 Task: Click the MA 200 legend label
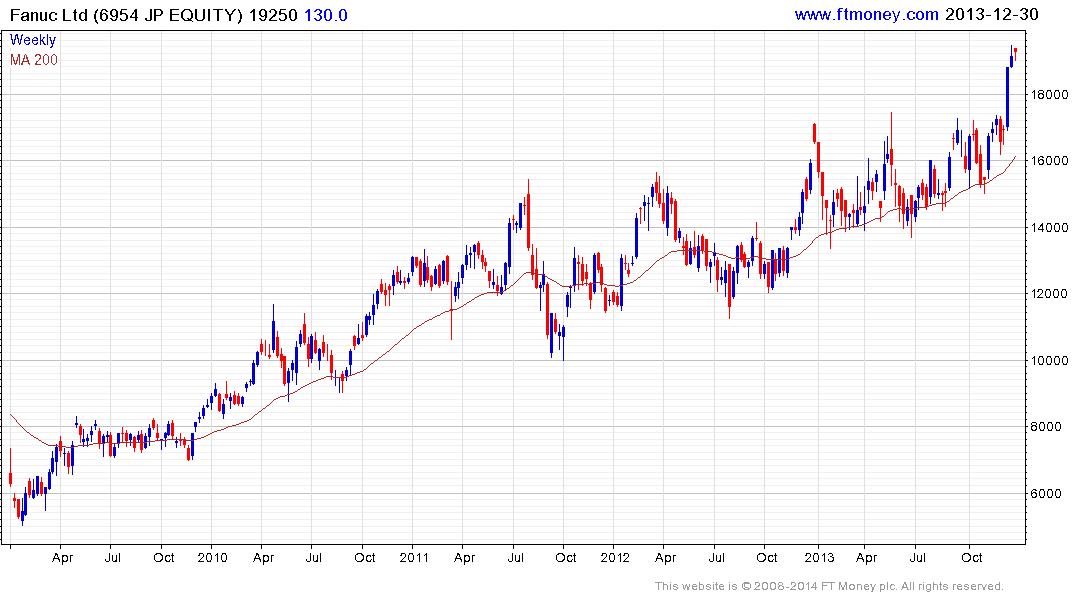tap(34, 60)
